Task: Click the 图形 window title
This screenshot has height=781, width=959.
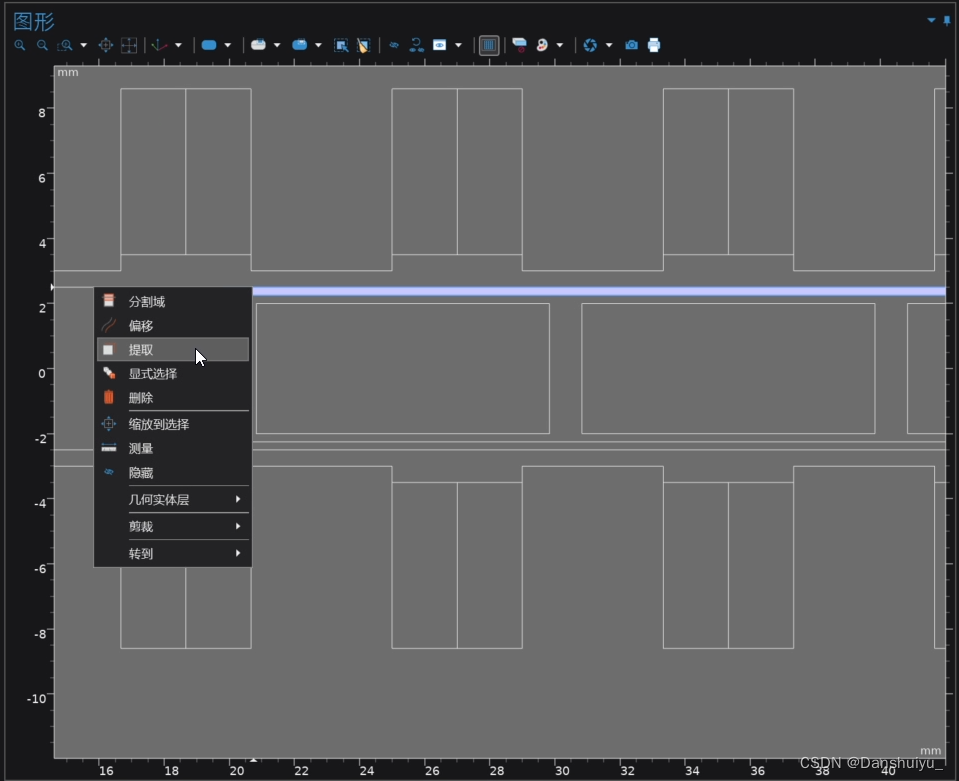Action: 34,21
